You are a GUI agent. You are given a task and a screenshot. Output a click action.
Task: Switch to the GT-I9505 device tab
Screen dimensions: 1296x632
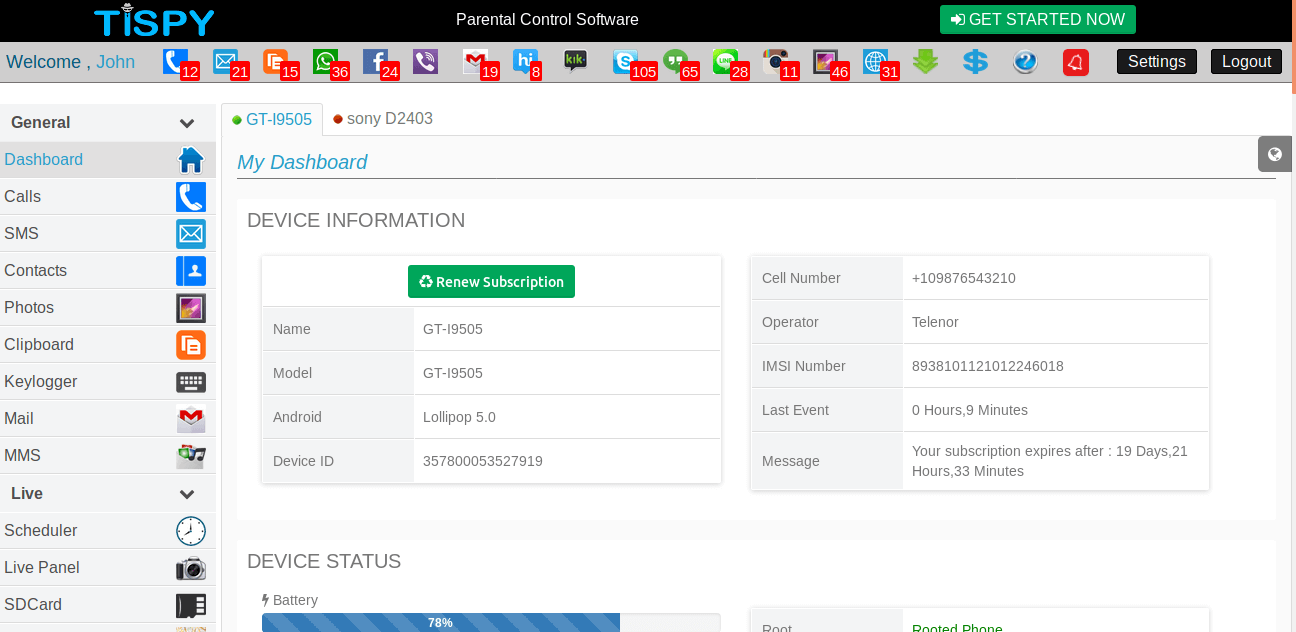272,119
